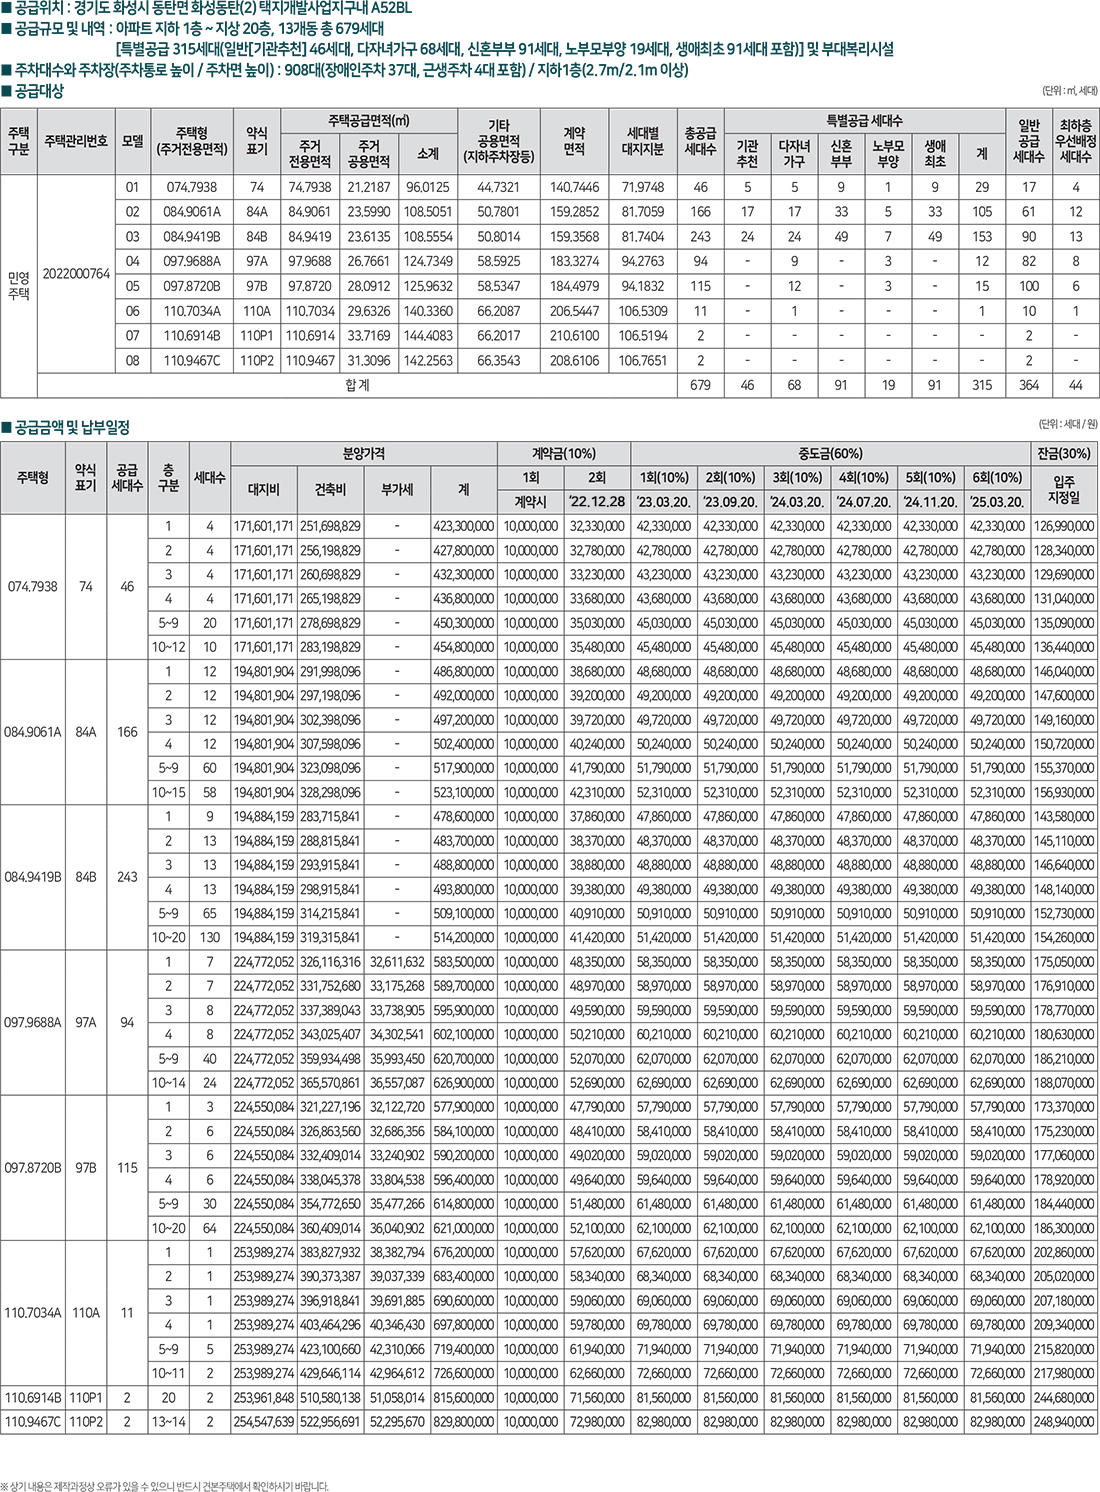Click the 공급금액 및 납부일정 heading
This screenshot has width=1100, height=1492.
pos(67,427)
